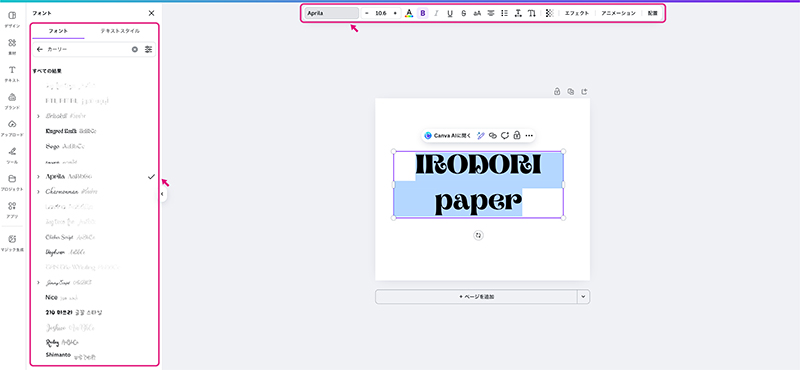Click the font size value 10.6
This screenshot has width=800, height=370.
click(x=381, y=13)
